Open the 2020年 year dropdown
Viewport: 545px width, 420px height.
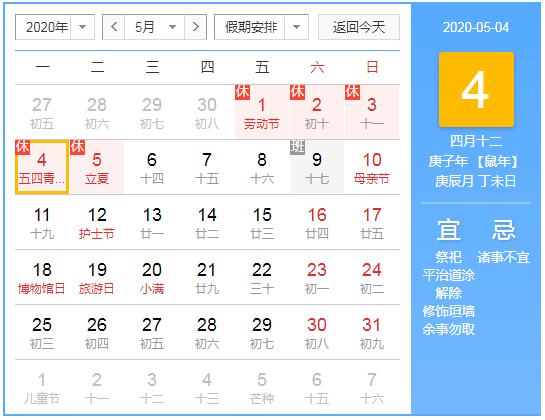55,27
